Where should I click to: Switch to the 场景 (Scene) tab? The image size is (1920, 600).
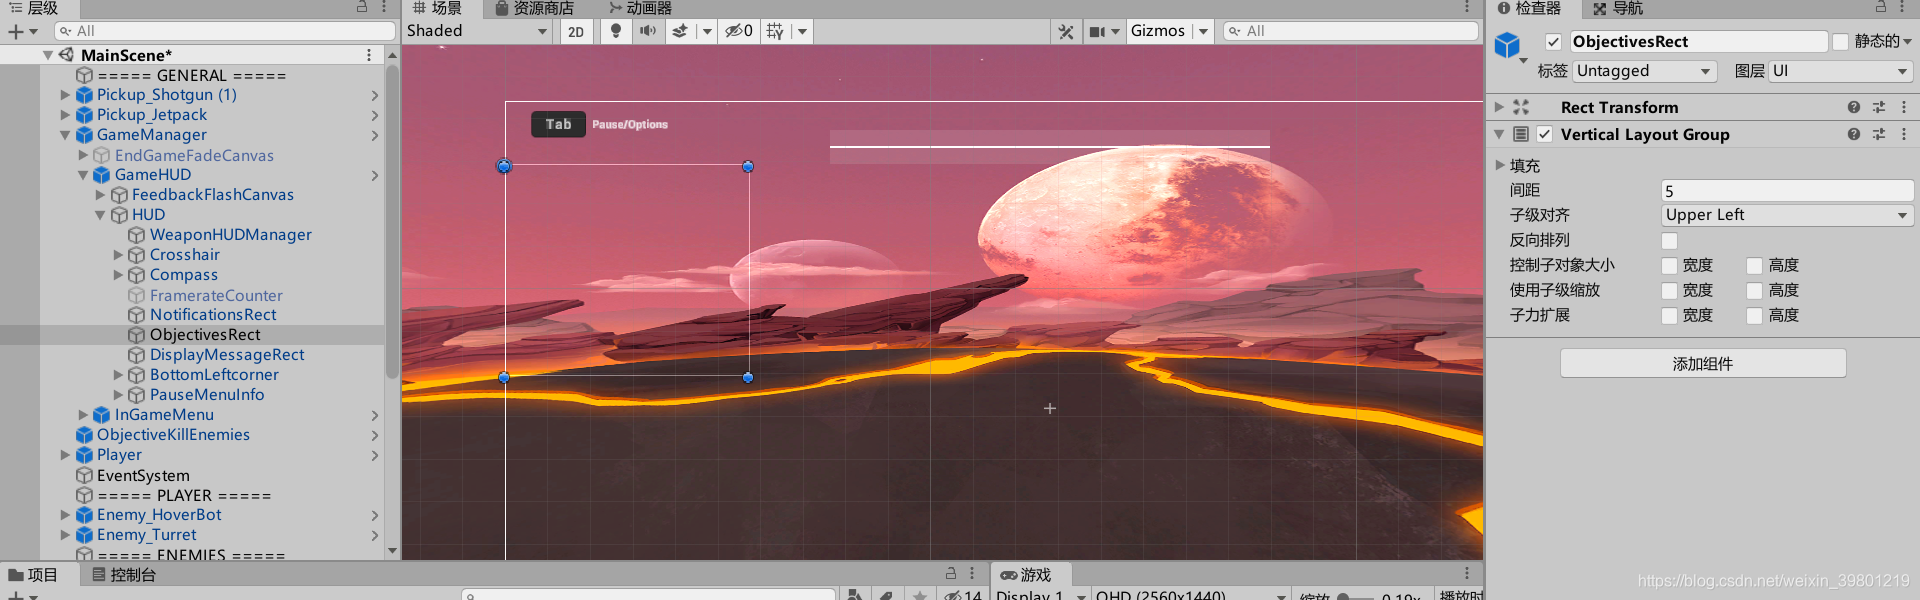(x=438, y=8)
